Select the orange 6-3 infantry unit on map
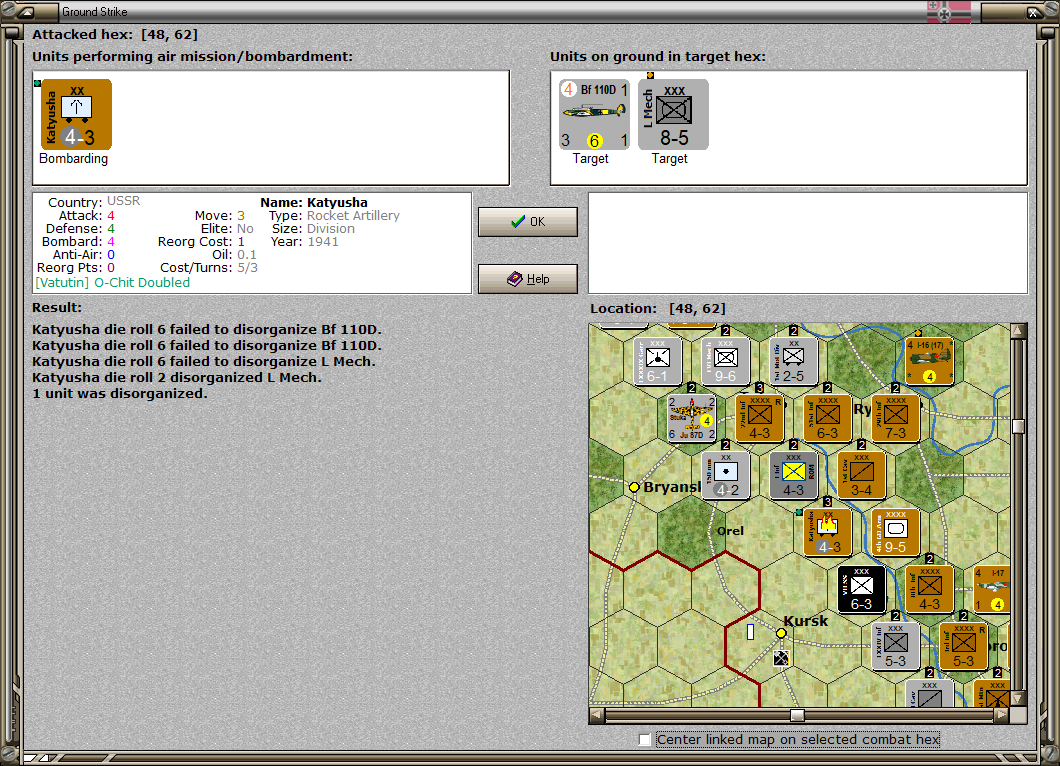 (x=827, y=418)
